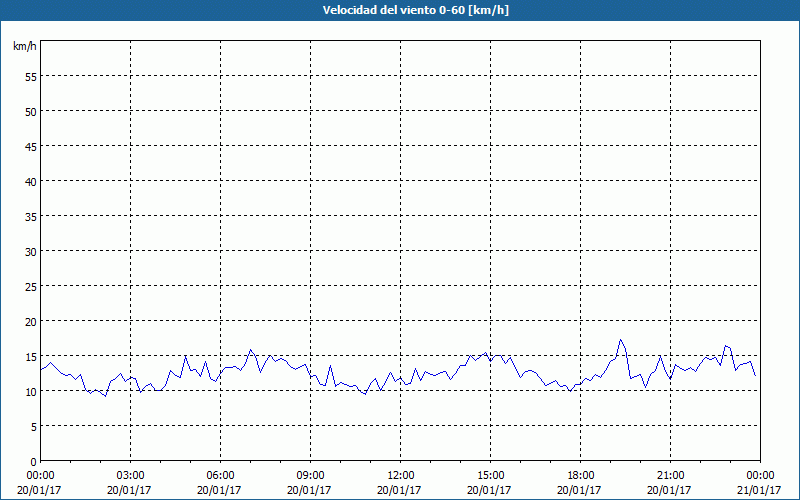Screen dimensions: 800x500
Task: Click the 03:00 time label
Action: (x=131, y=476)
